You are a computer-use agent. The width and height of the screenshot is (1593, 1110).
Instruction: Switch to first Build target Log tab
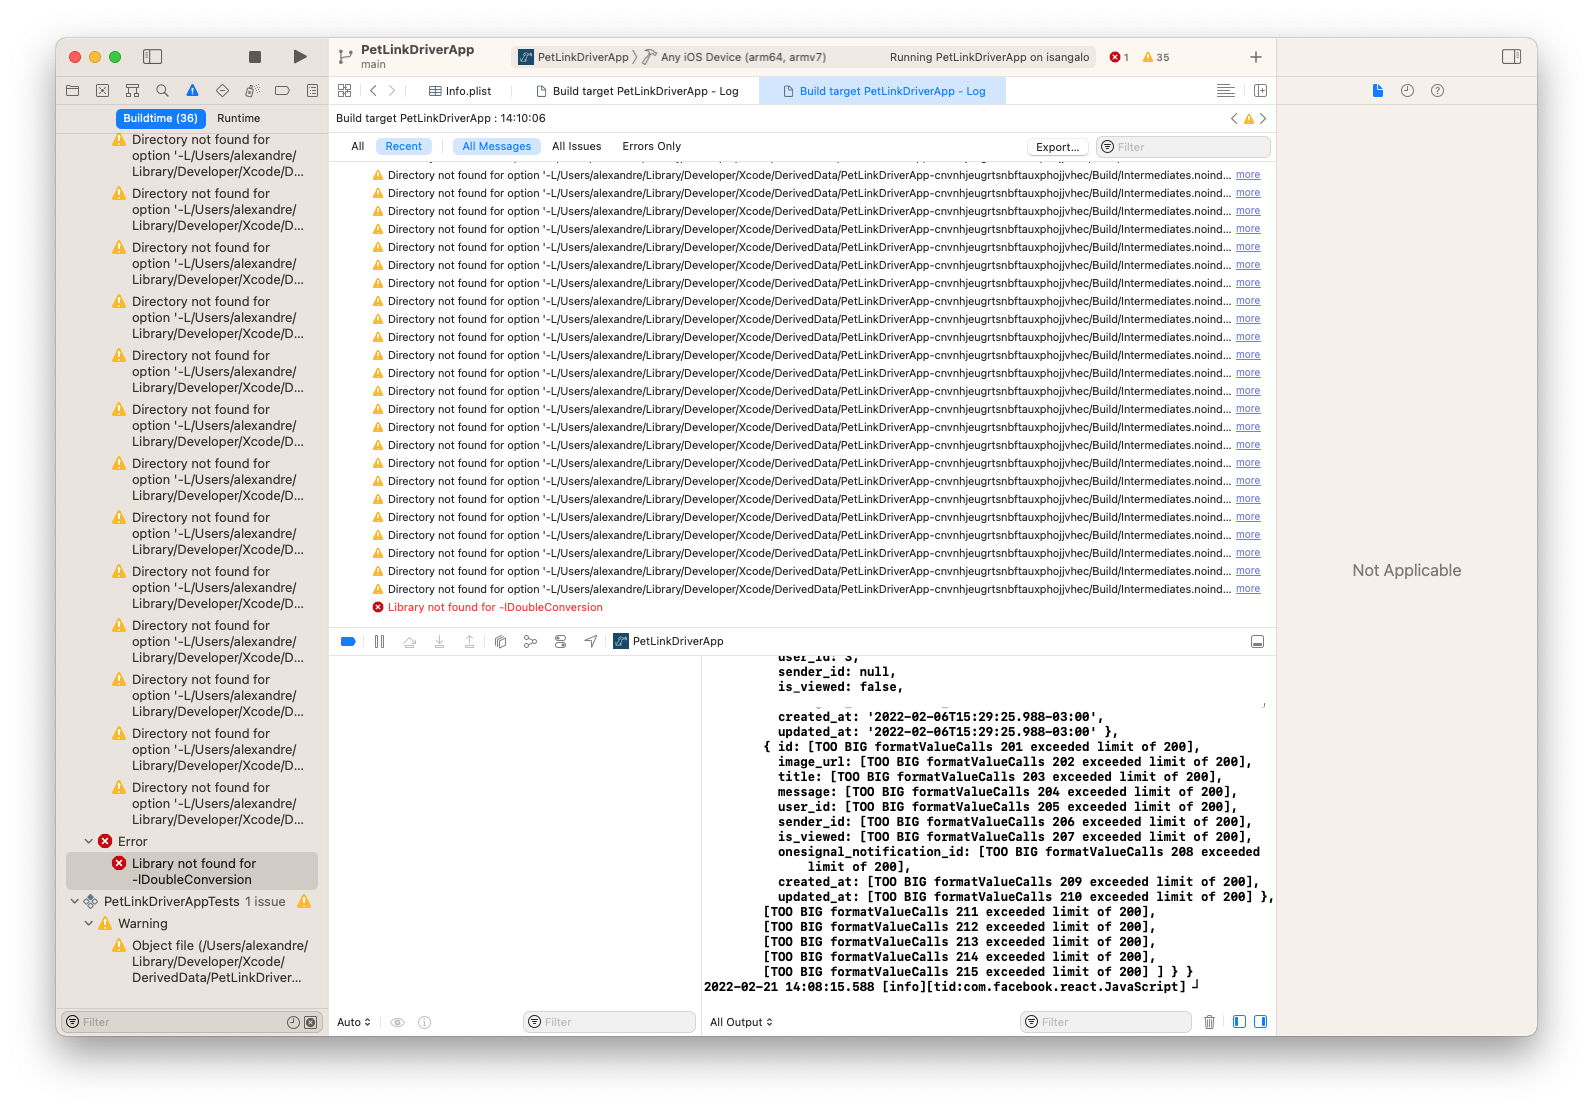pyautogui.click(x=637, y=91)
